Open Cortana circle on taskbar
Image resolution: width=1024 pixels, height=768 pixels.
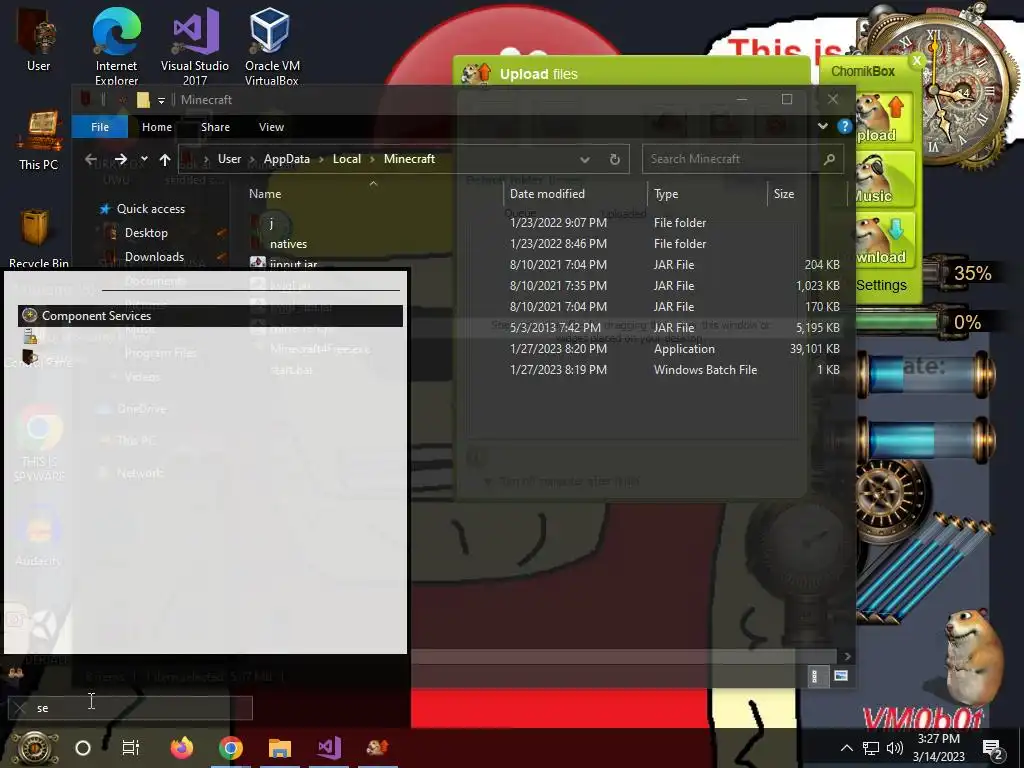[83, 748]
